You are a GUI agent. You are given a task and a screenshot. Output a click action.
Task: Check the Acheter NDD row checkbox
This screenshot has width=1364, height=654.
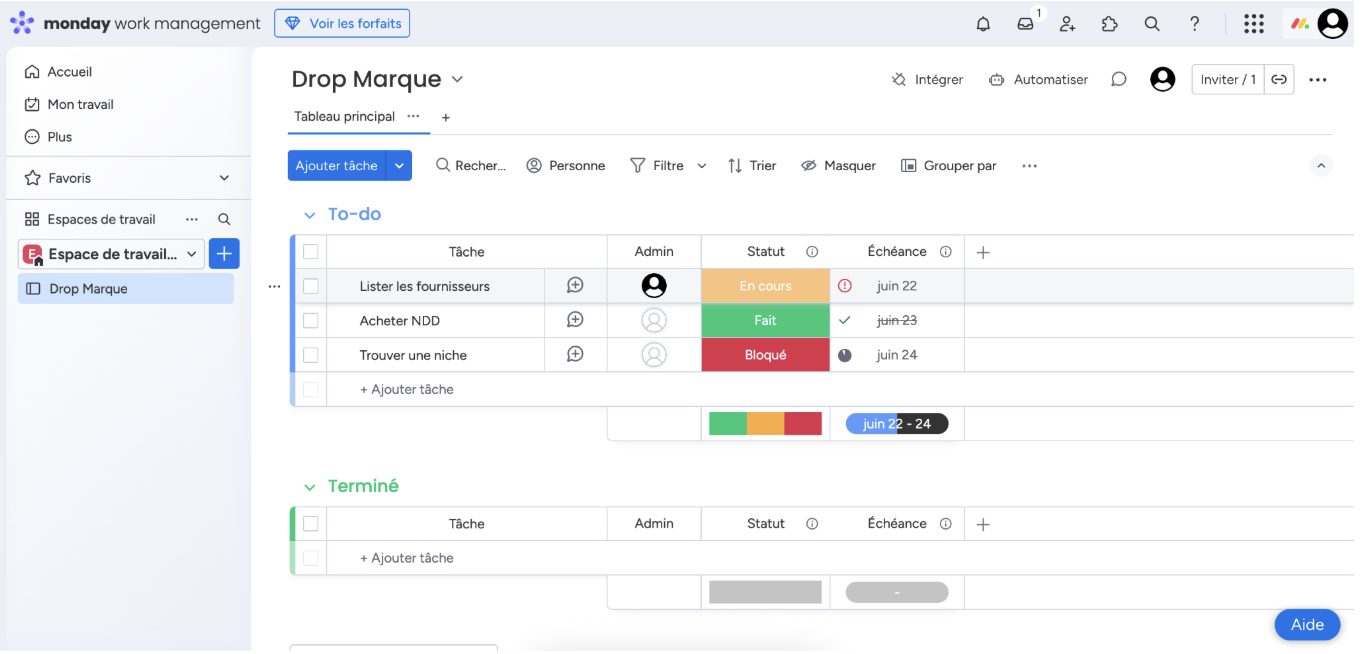pos(311,321)
